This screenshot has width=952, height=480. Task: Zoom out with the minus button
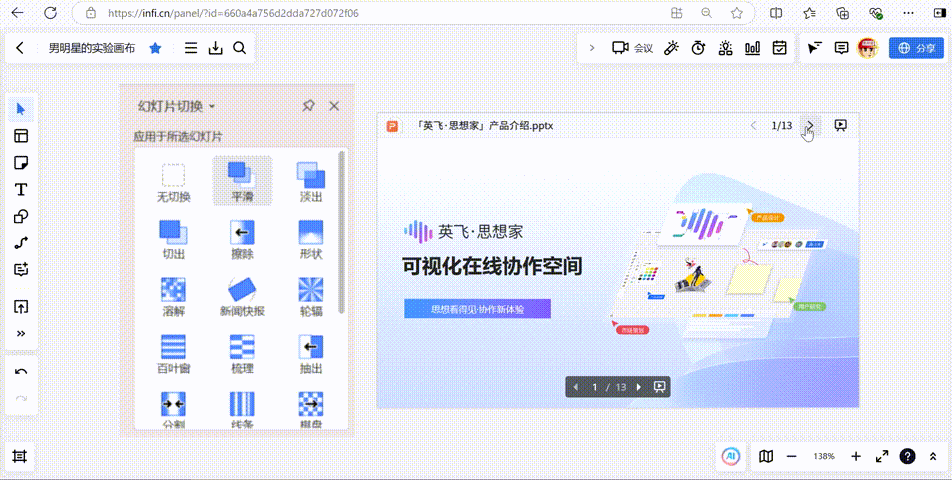tap(792, 456)
